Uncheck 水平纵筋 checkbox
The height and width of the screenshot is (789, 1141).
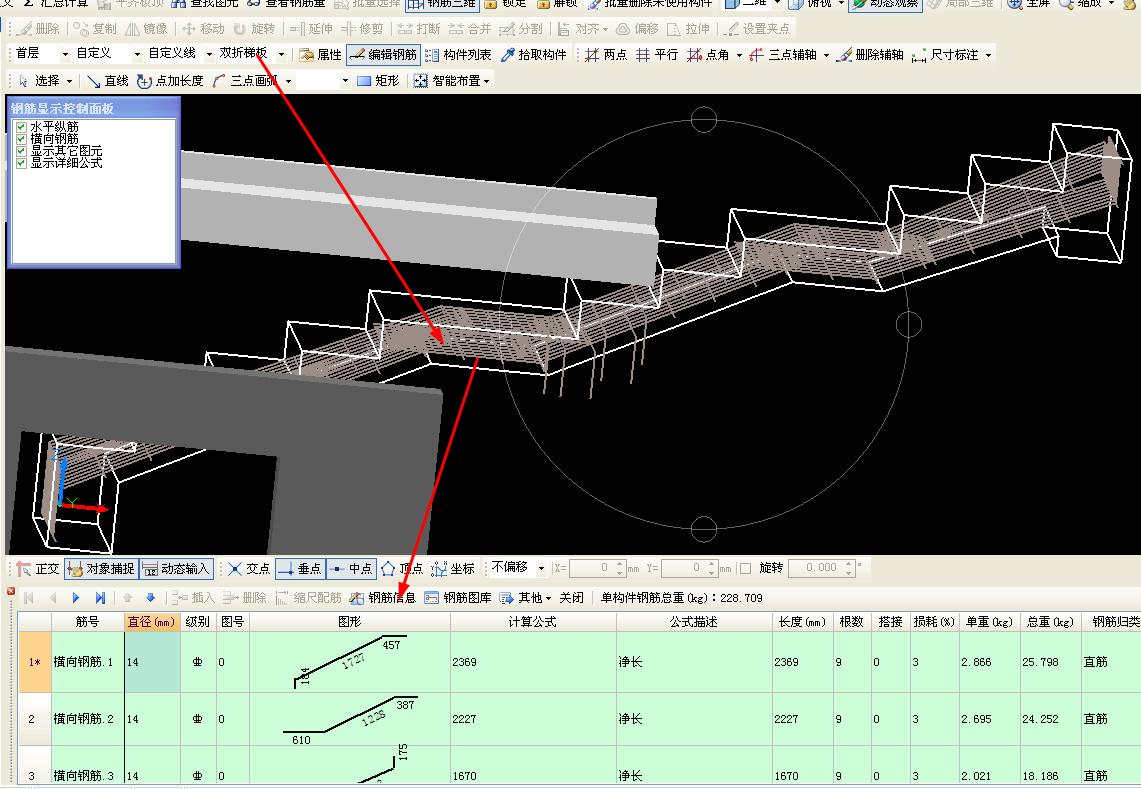[x=21, y=127]
